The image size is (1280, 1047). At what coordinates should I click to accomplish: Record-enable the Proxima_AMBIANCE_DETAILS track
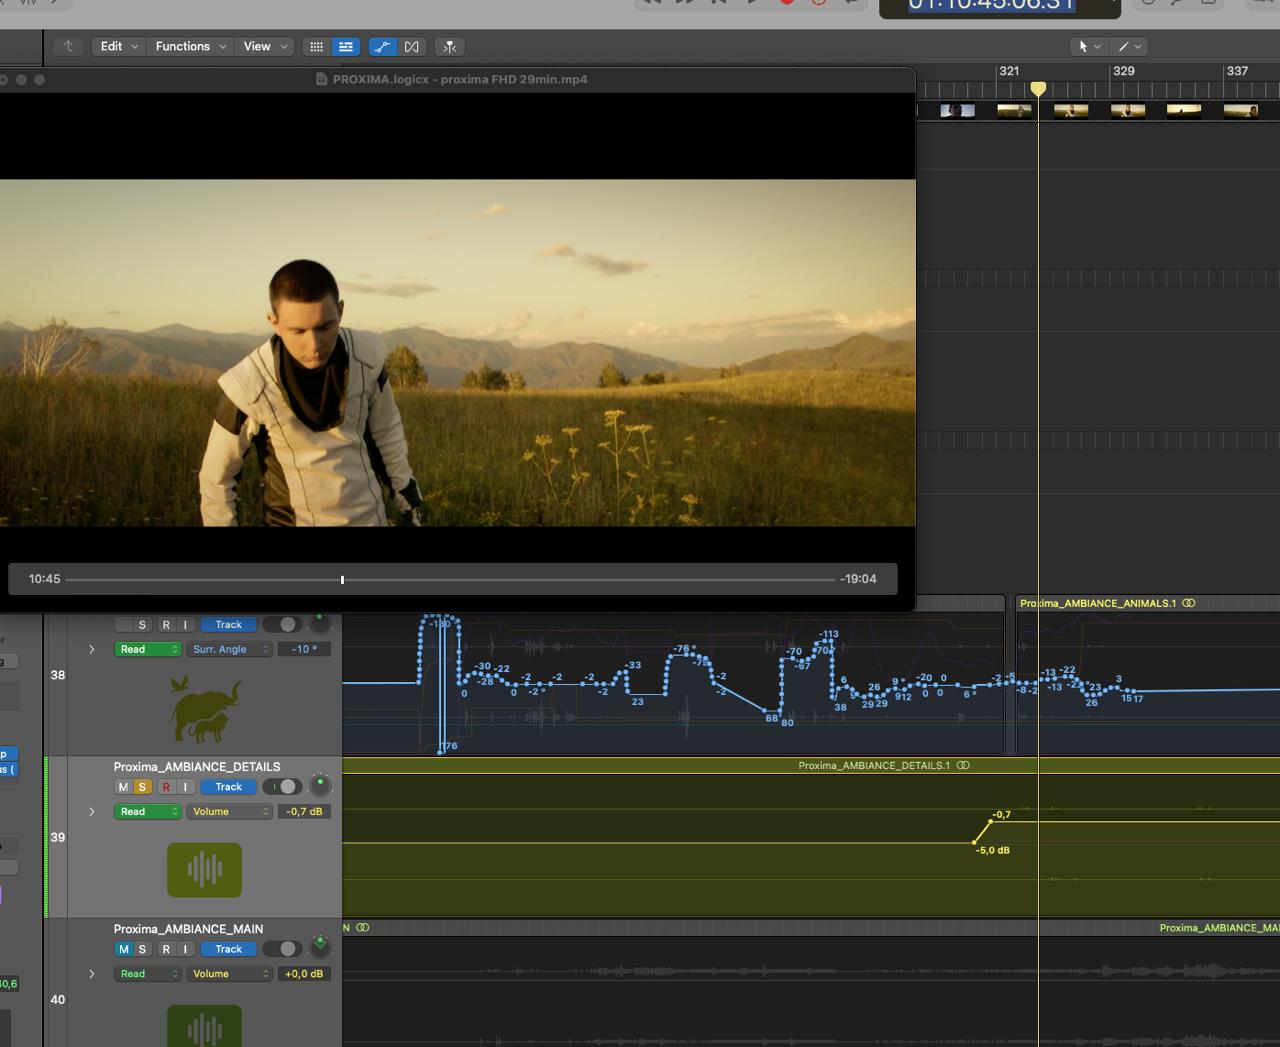(x=166, y=787)
